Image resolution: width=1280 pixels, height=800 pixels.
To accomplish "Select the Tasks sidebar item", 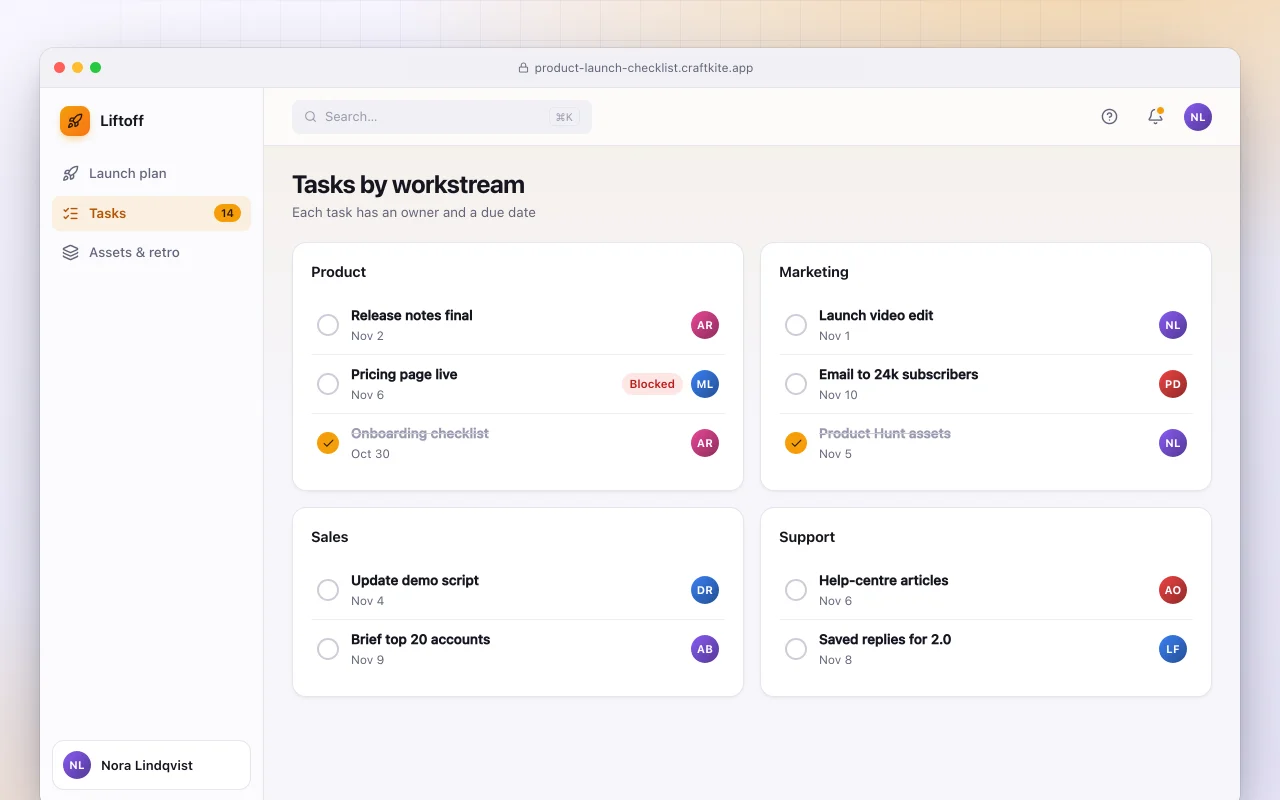I will (151, 213).
